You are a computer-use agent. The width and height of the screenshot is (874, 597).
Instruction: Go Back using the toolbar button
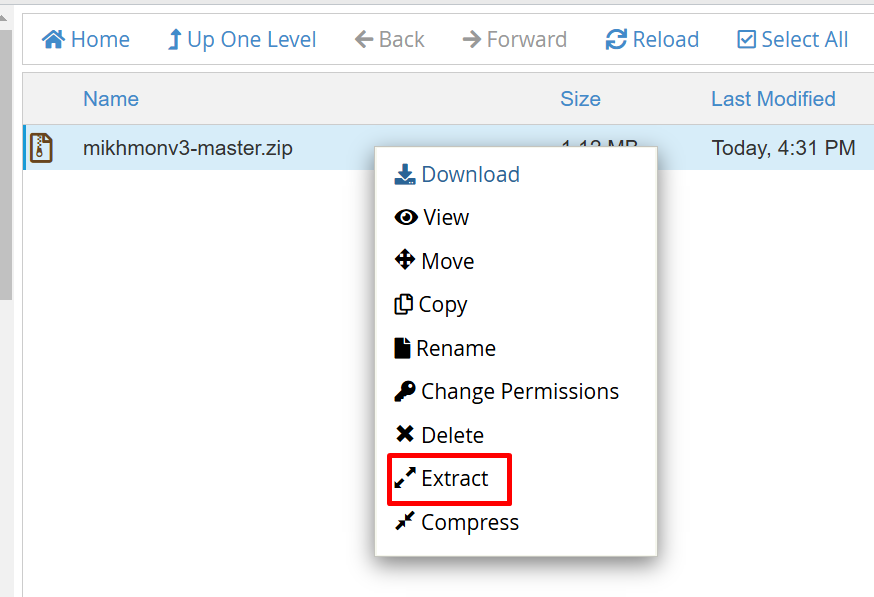tap(390, 40)
